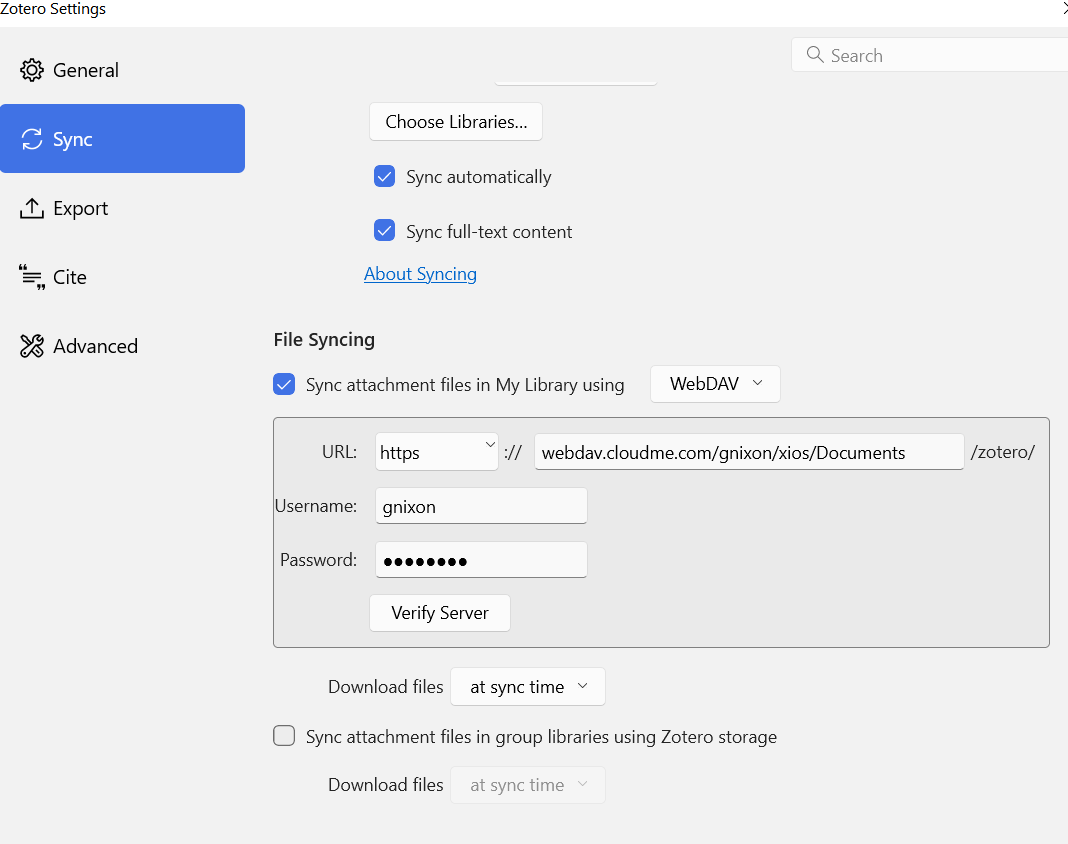Click the Choose Libraries button
Image resolution: width=1068 pixels, height=844 pixels.
coord(456,122)
